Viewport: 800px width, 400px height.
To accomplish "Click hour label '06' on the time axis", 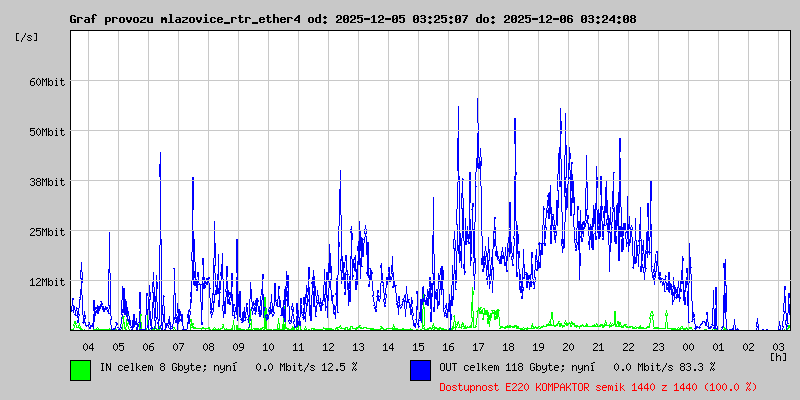I will click(x=148, y=347).
